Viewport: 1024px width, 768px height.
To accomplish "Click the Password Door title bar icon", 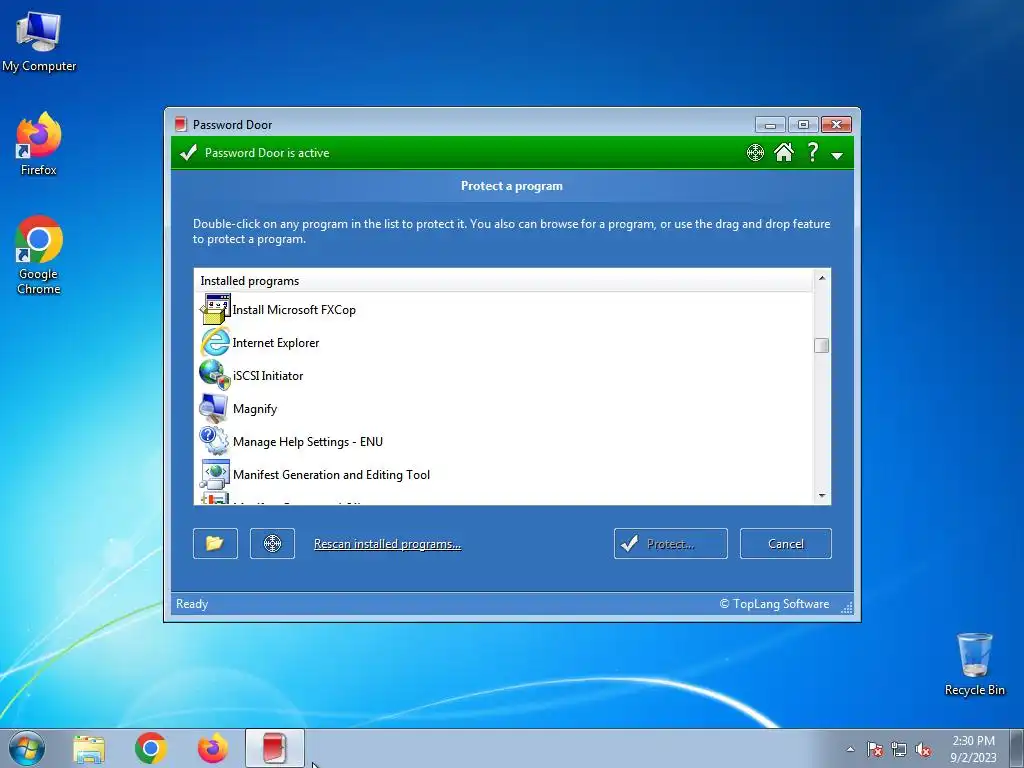I will [181, 124].
